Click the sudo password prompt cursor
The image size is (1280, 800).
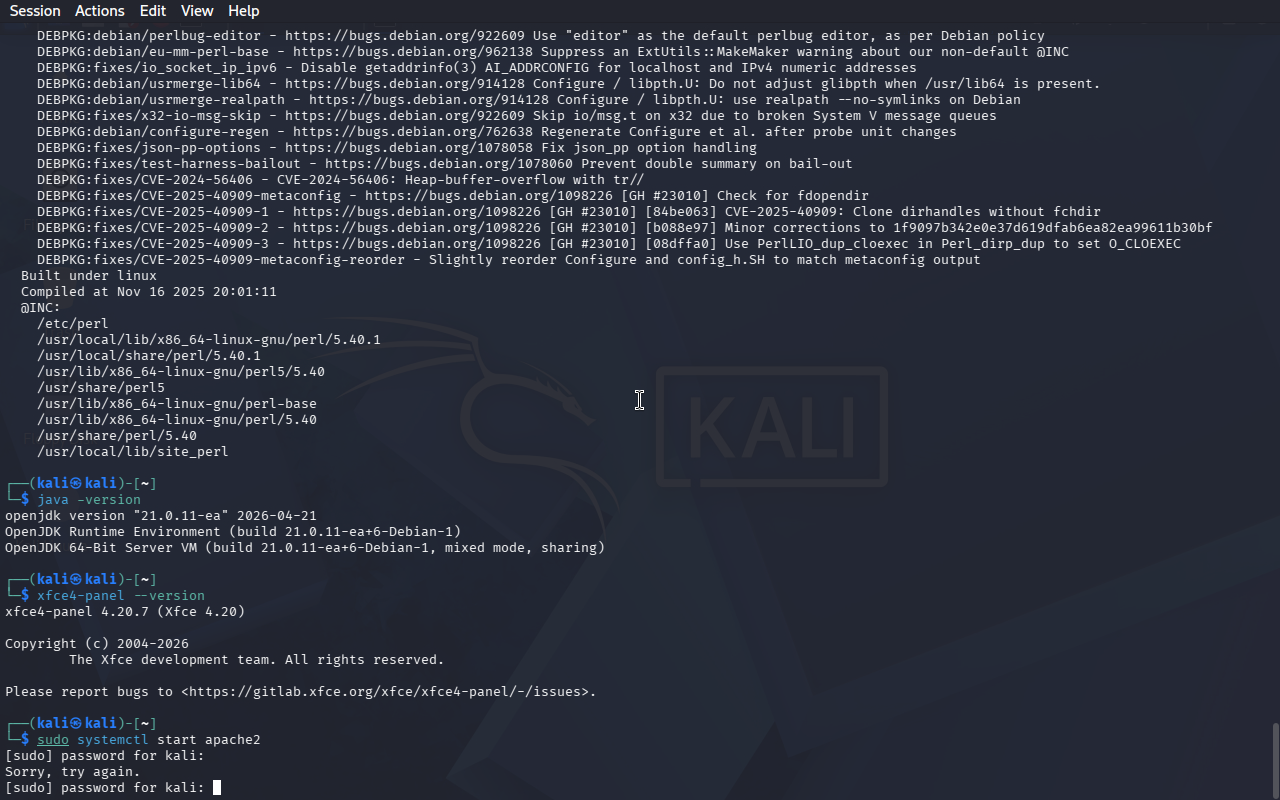click(217, 788)
